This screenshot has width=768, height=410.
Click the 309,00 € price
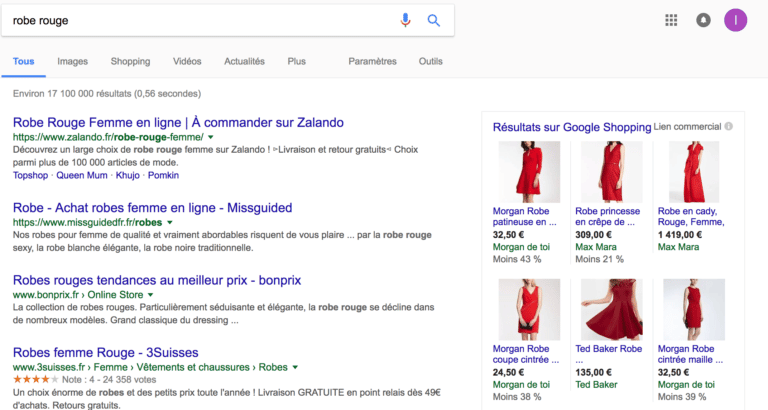point(594,235)
